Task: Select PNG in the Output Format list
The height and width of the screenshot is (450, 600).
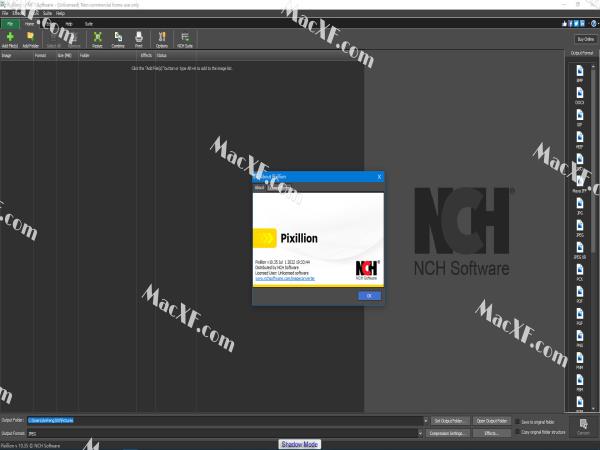Action: [x=580, y=339]
